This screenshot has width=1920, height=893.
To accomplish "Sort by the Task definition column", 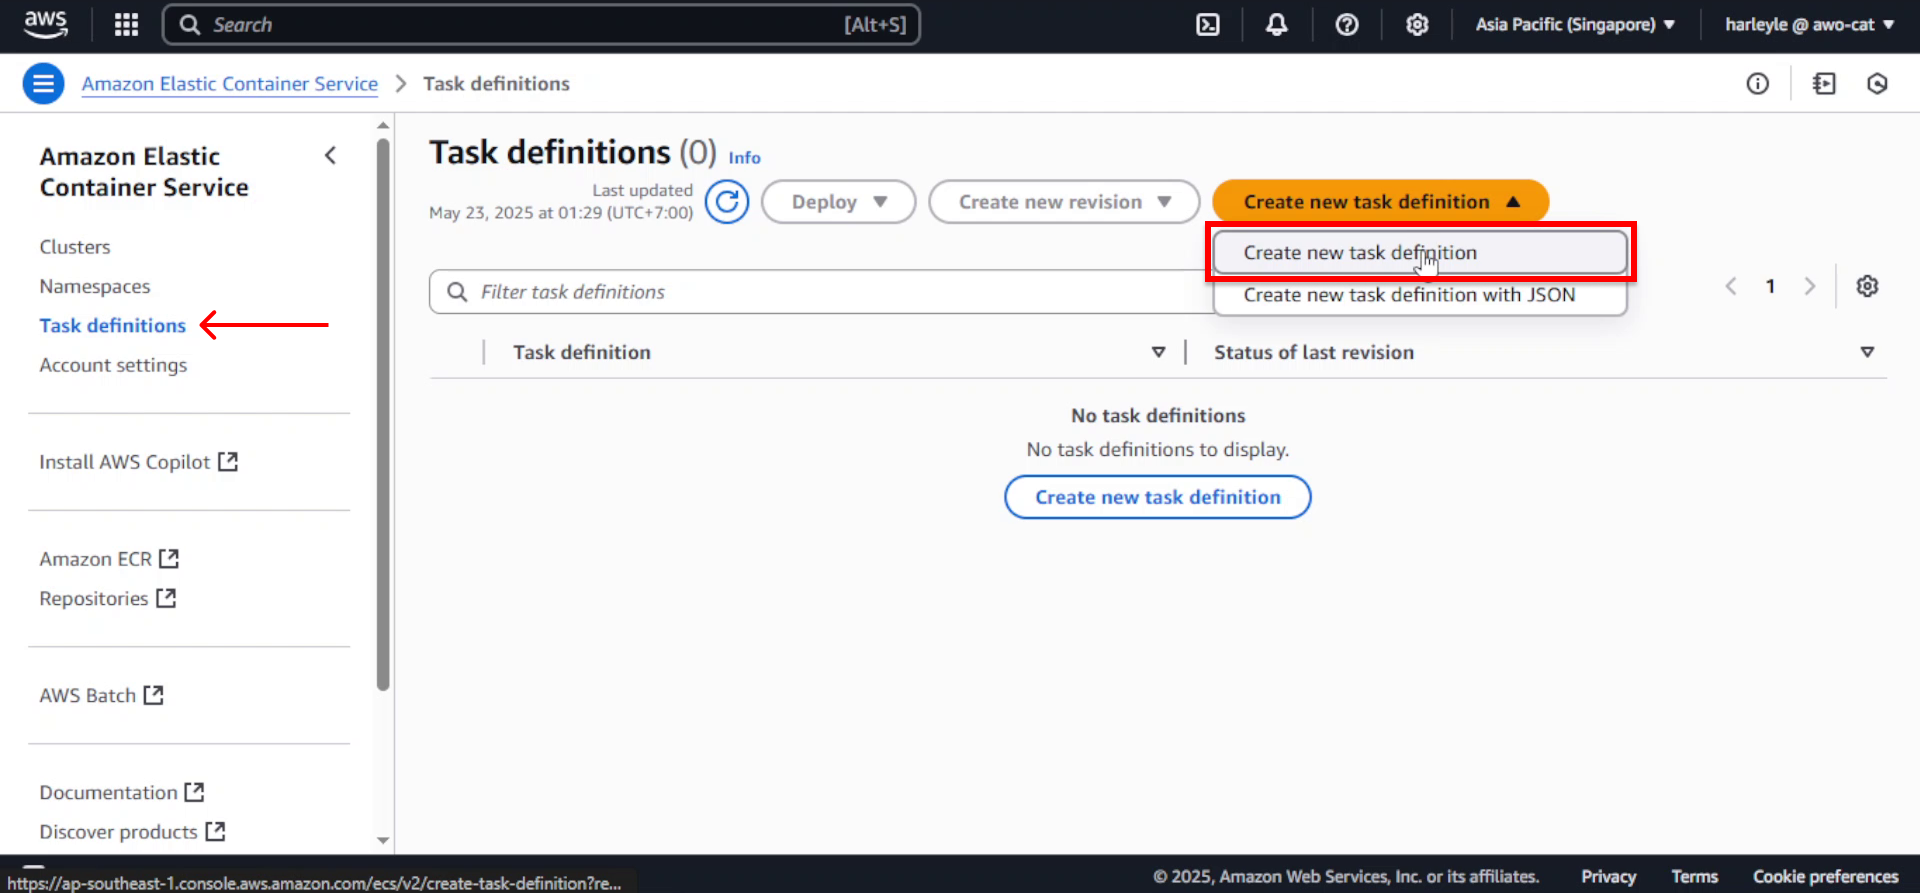I will click(x=1158, y=352).
